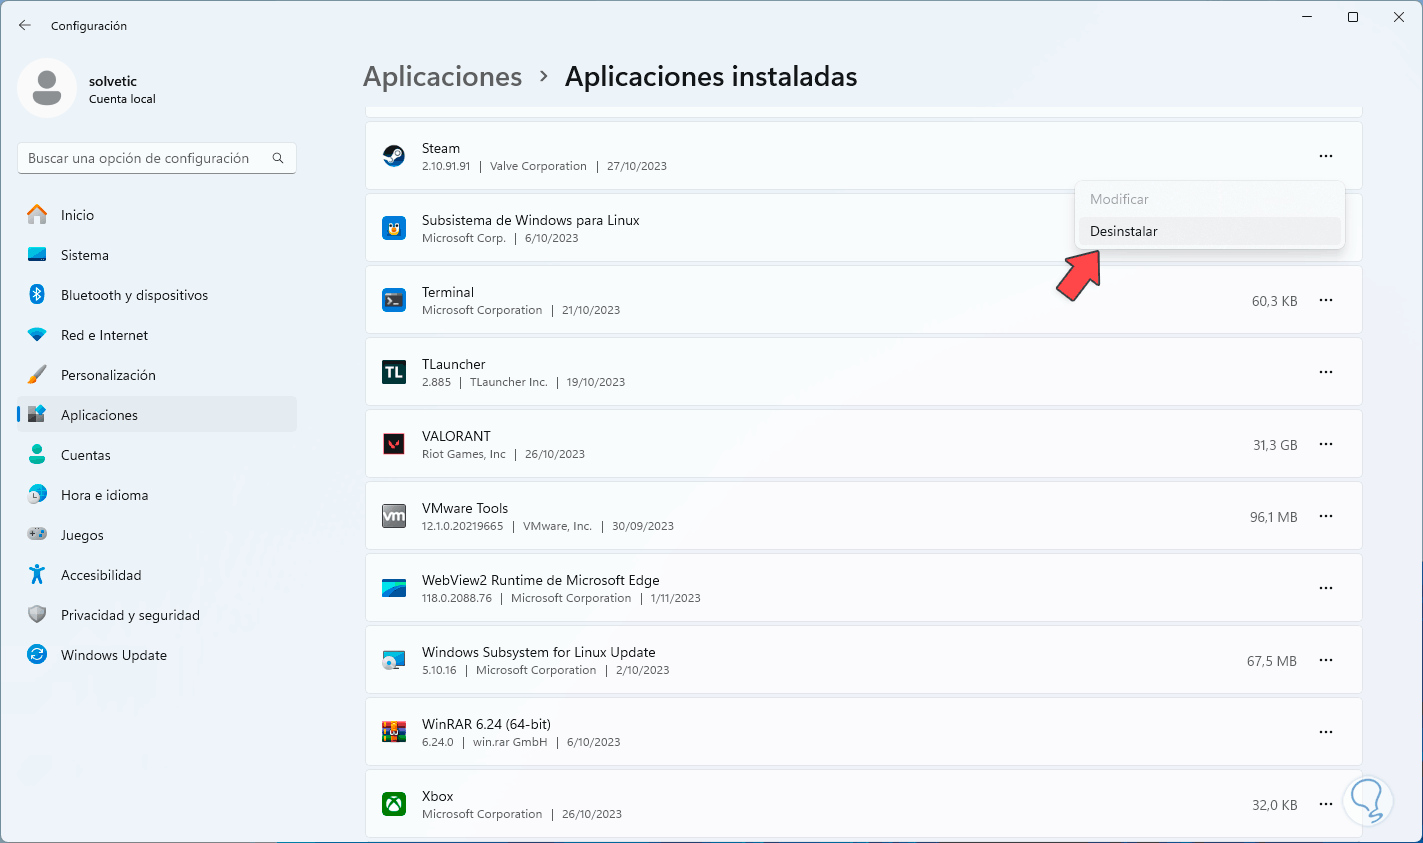Click the Privacidad y seguridad shield icon
The height and width of the screenshot is (843, 1423).
tap(37, 615)
